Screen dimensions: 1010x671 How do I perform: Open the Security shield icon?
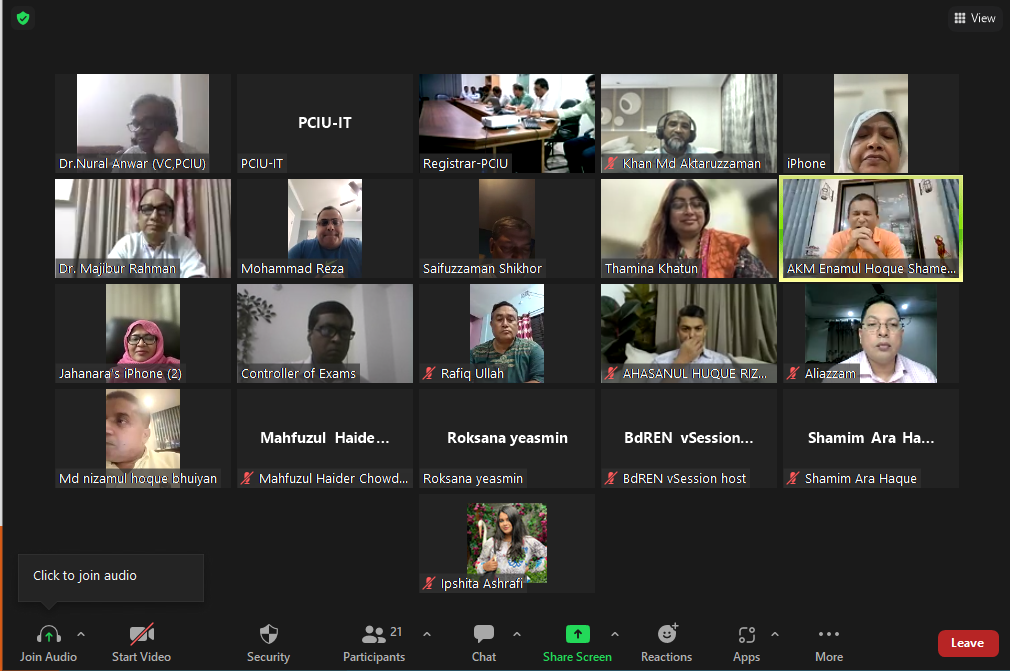[x=269, y=634]
